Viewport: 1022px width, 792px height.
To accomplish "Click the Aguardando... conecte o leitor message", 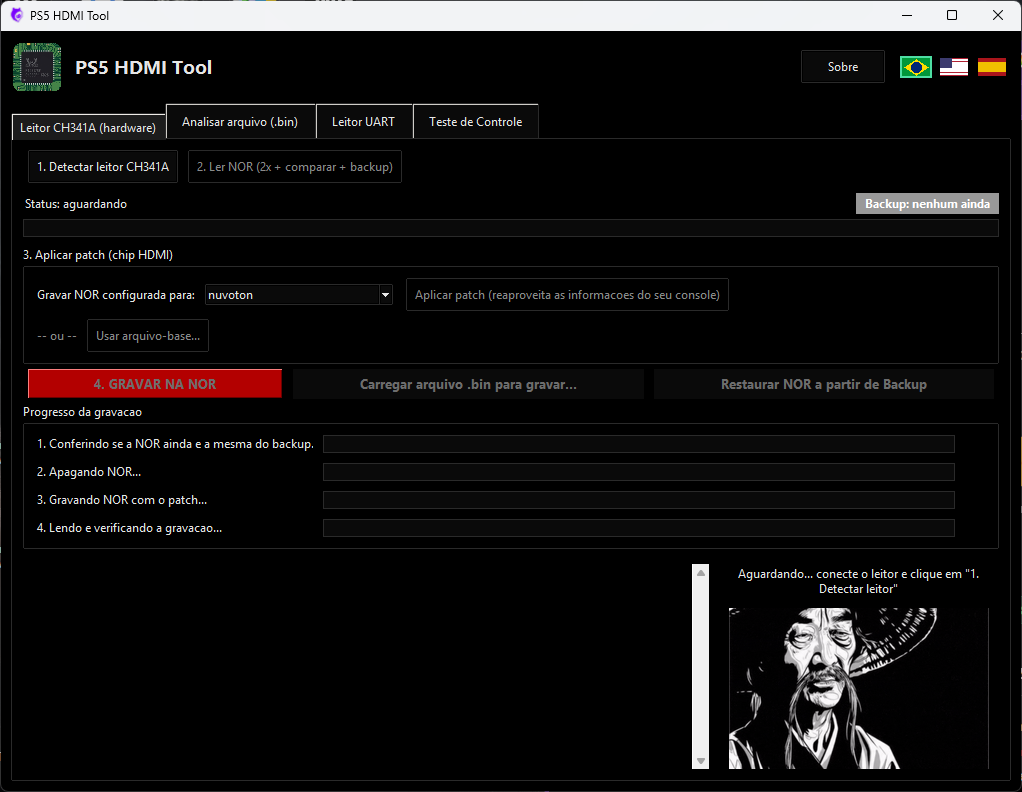I will (858, 581).
